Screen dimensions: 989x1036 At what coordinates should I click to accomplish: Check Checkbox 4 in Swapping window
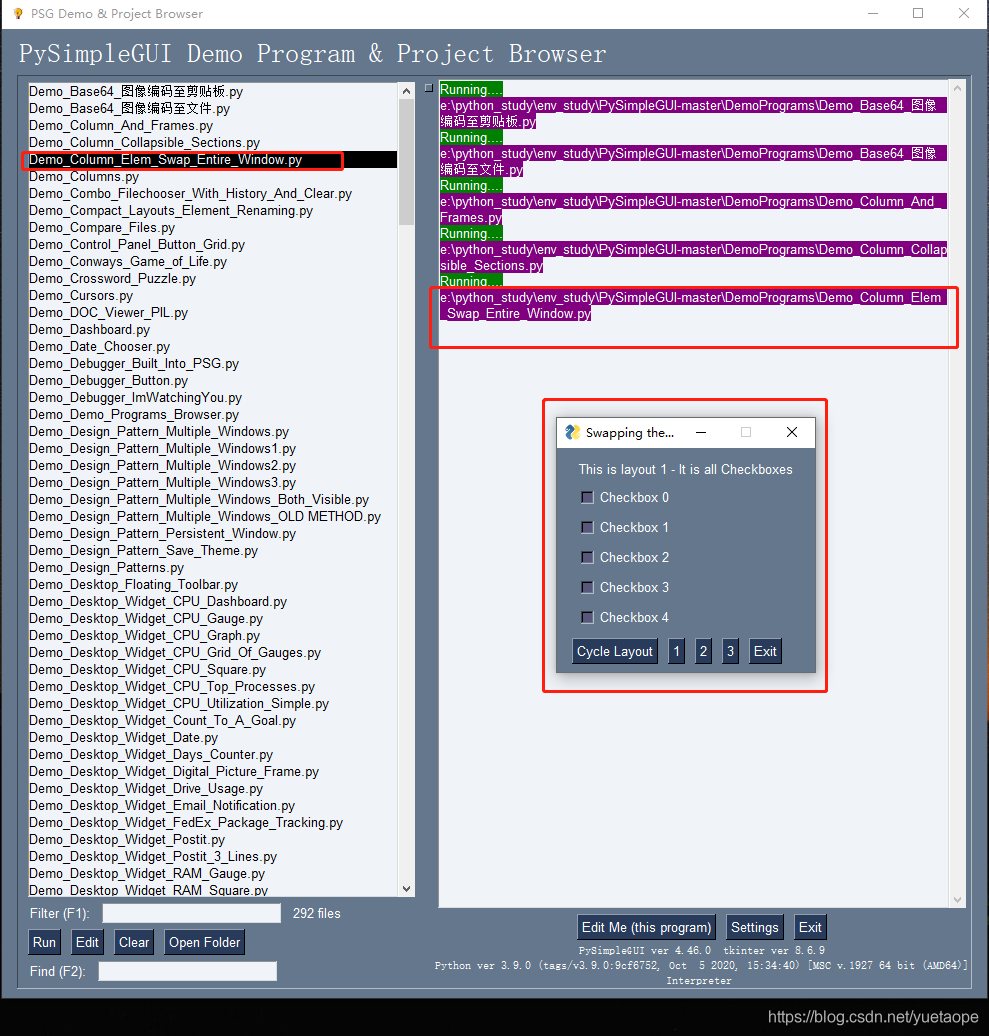(587, 618)
